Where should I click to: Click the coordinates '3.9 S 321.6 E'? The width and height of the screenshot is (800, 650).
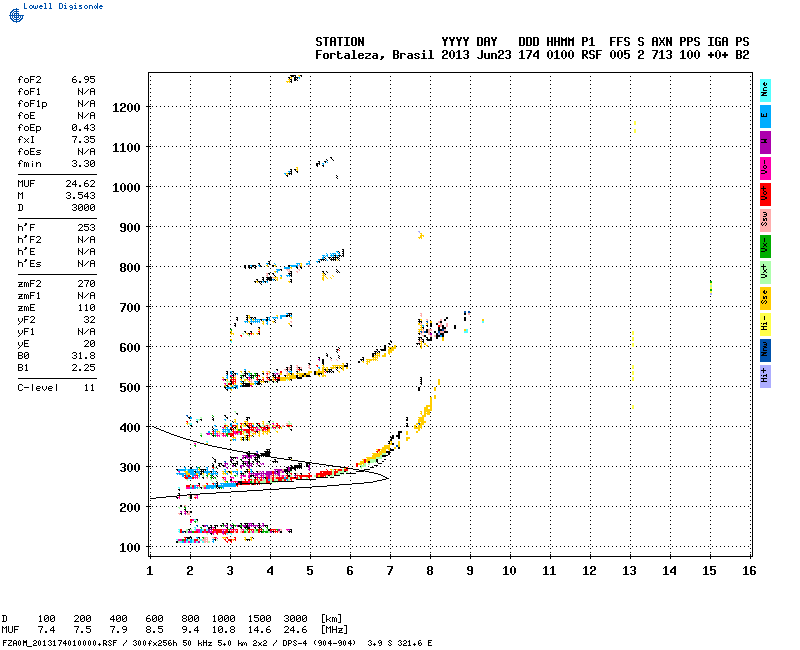pyautogui.click(x=399, y=643)
